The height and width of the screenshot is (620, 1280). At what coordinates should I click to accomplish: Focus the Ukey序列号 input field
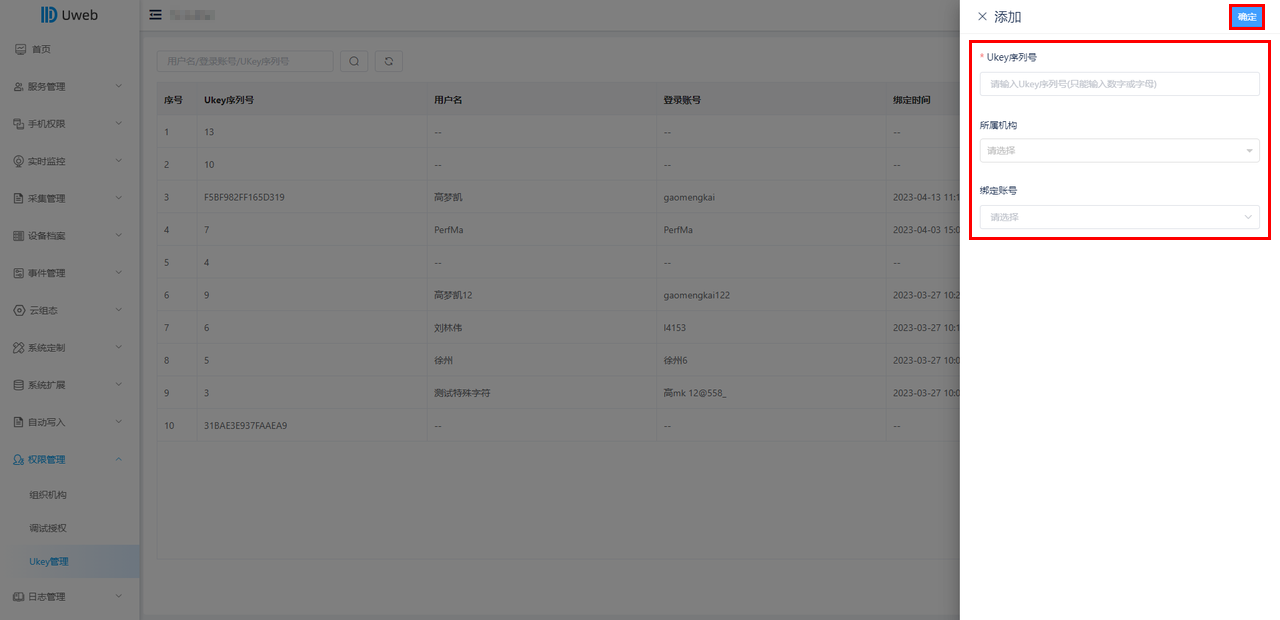tap(1120, 84)
